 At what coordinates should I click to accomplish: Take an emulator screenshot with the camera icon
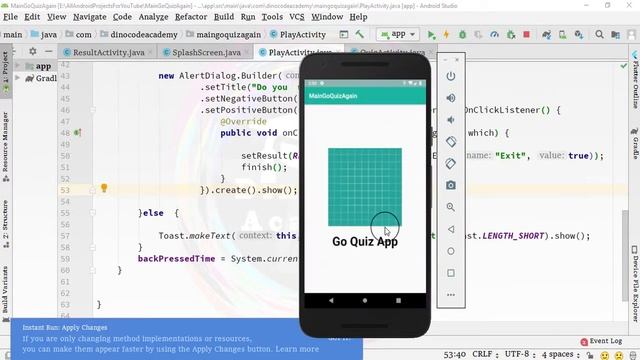click(451, 185)
